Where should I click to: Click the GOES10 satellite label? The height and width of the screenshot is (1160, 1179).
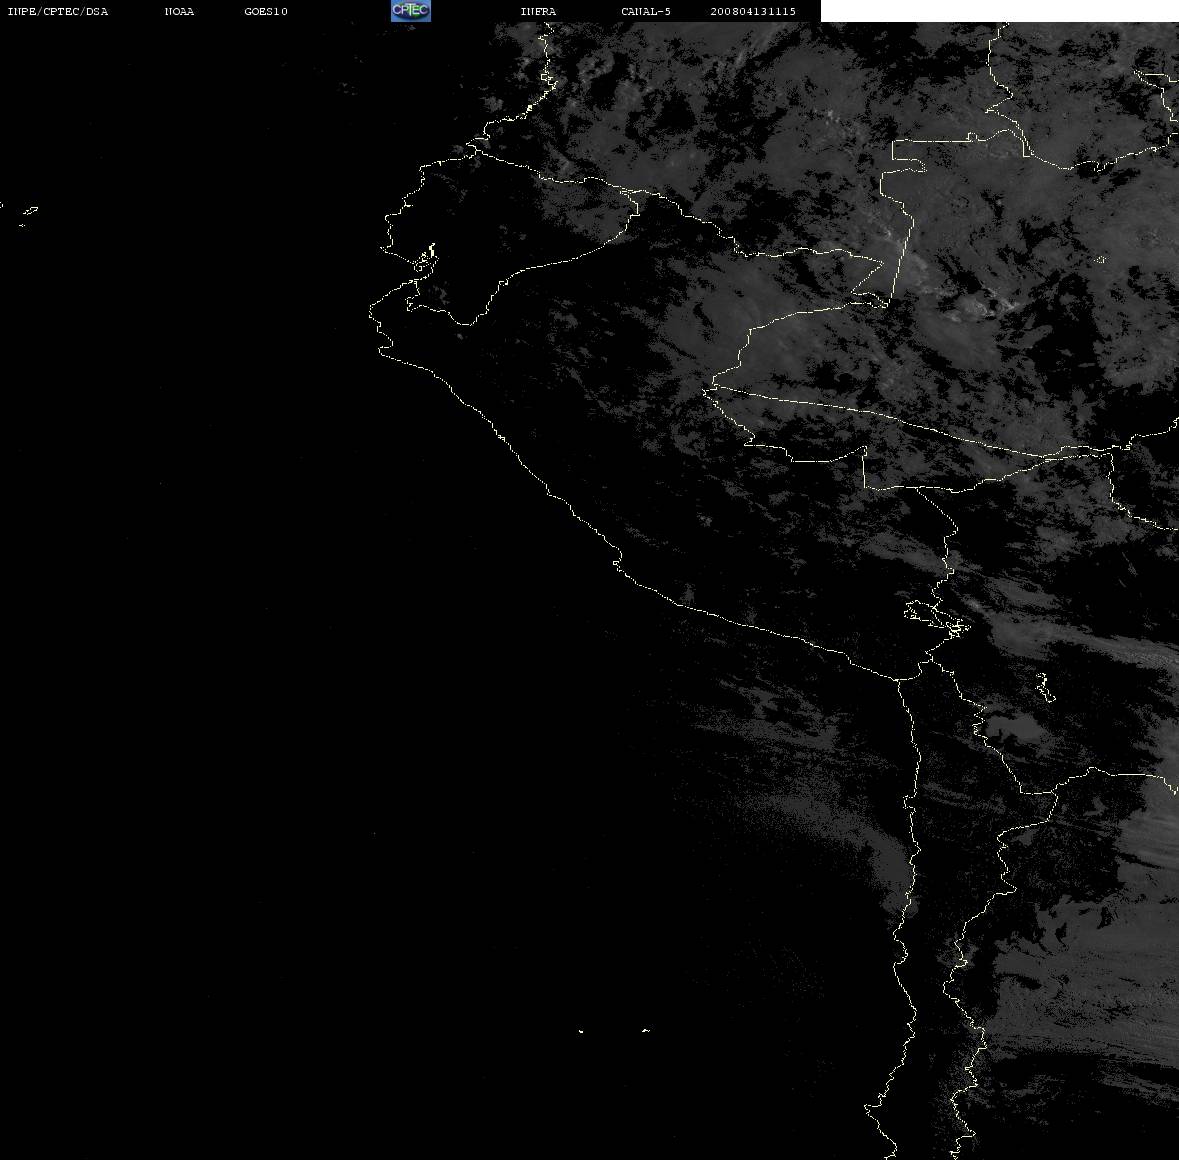(x=266, y=11)
